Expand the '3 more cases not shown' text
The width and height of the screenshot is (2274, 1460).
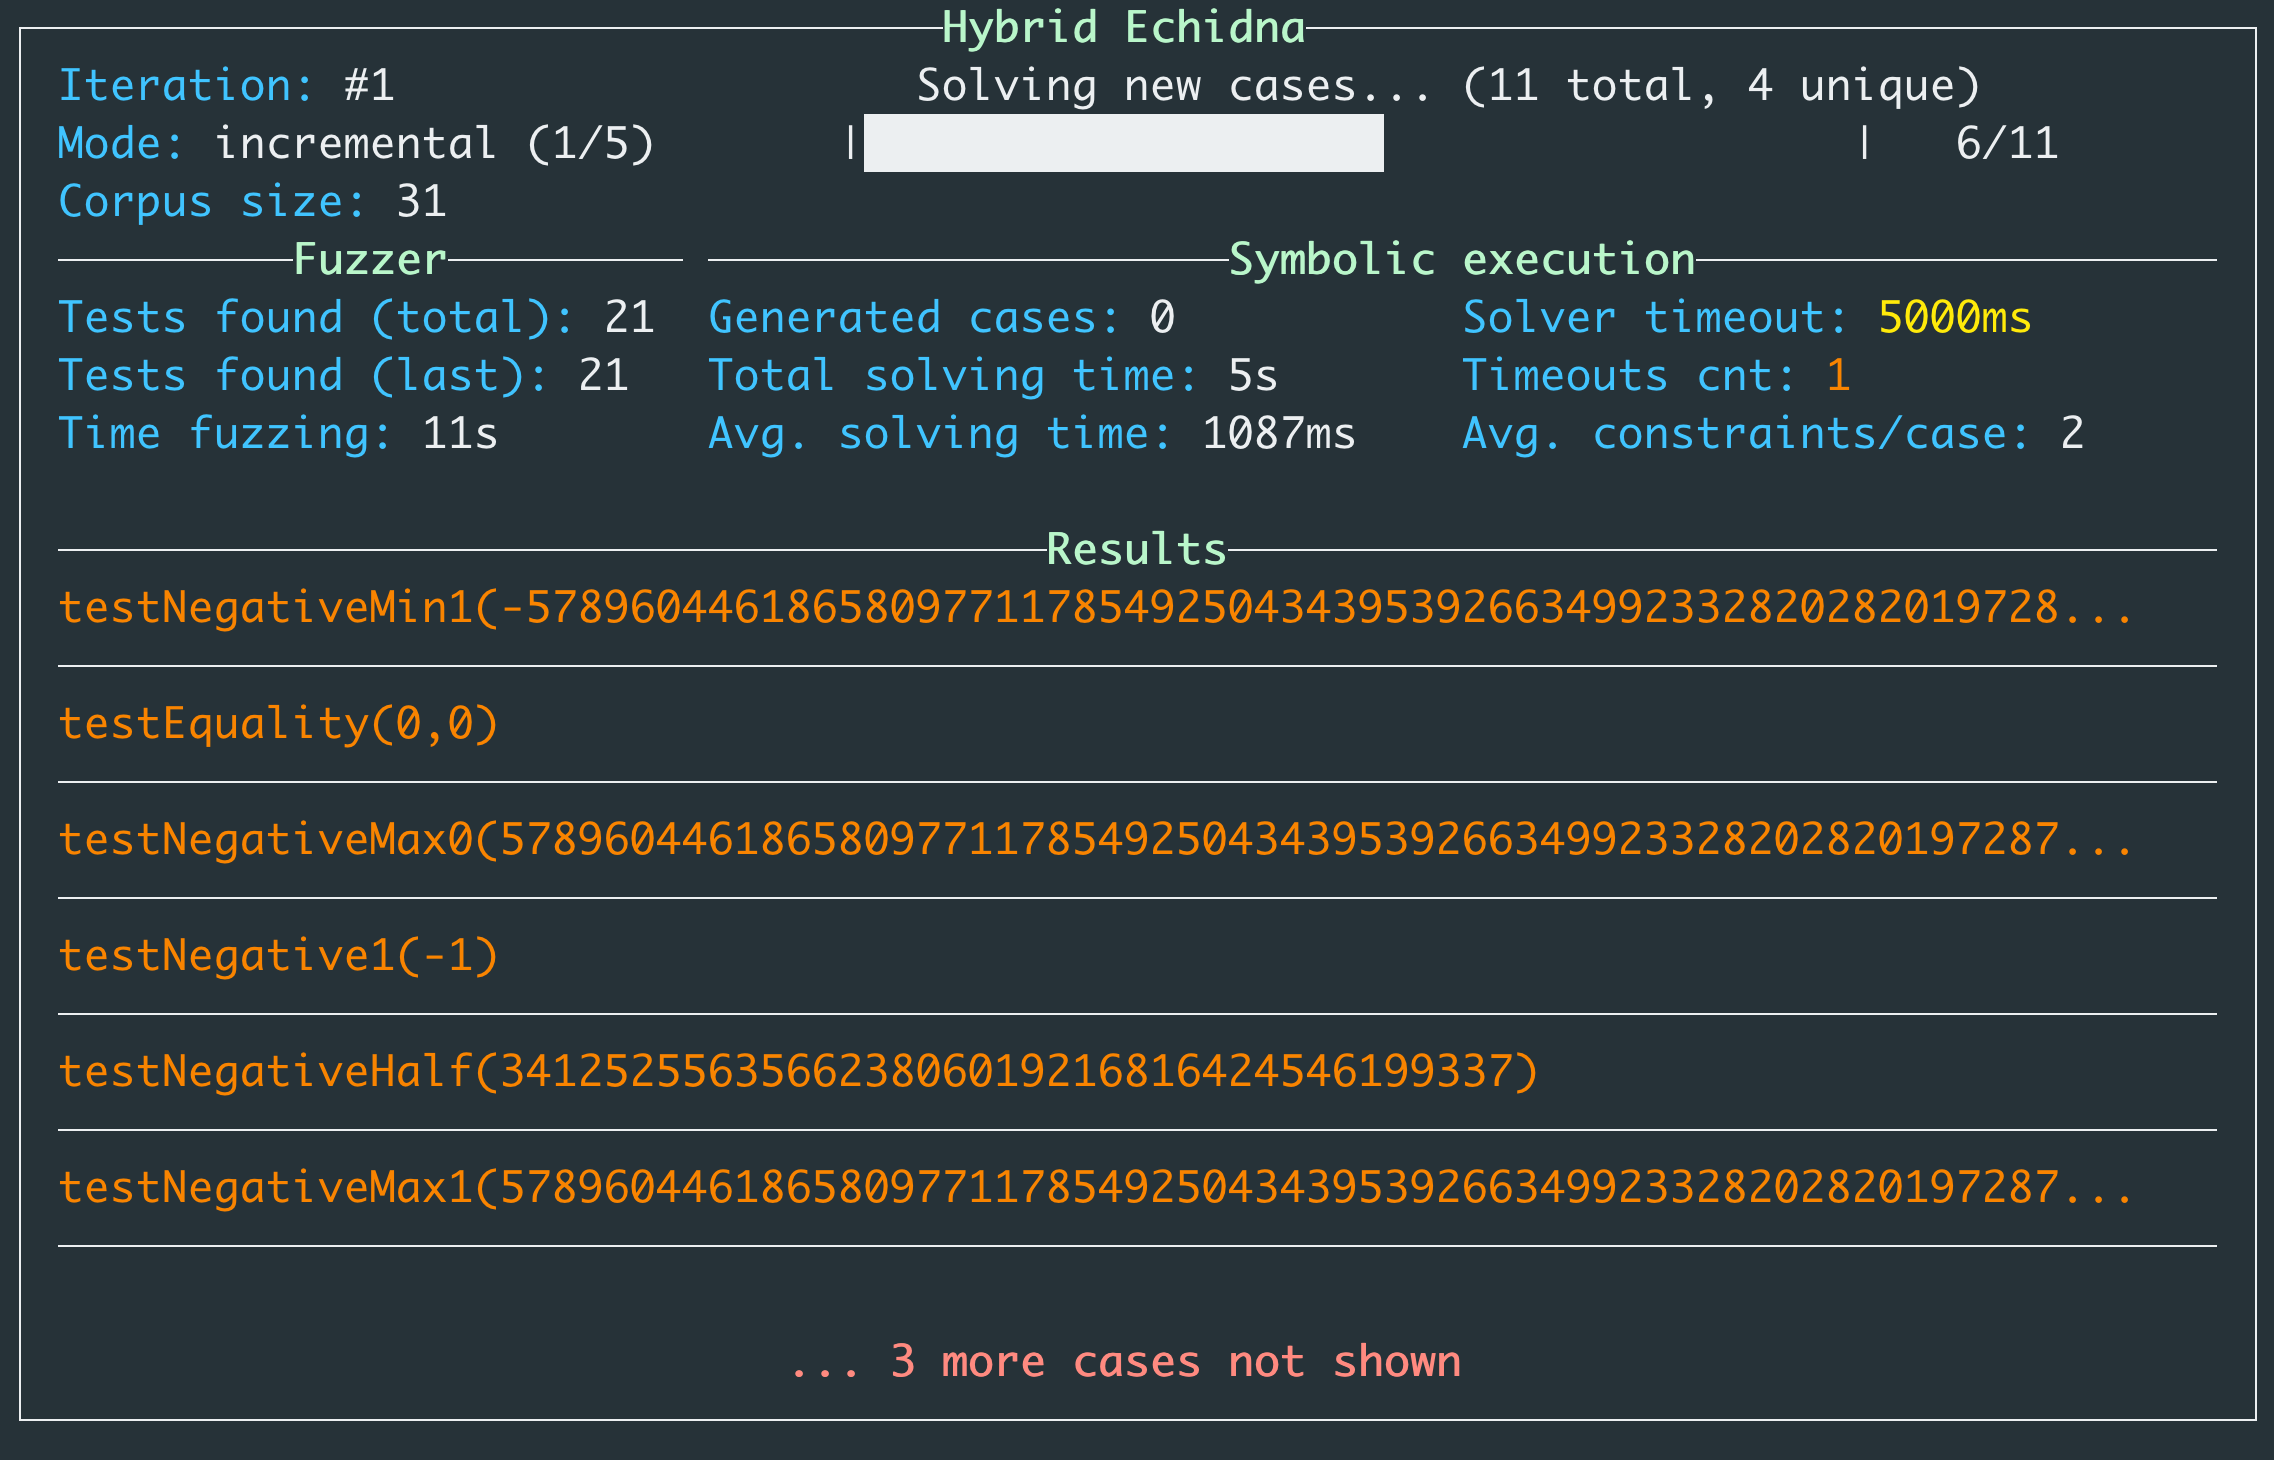point(1125,1362)
